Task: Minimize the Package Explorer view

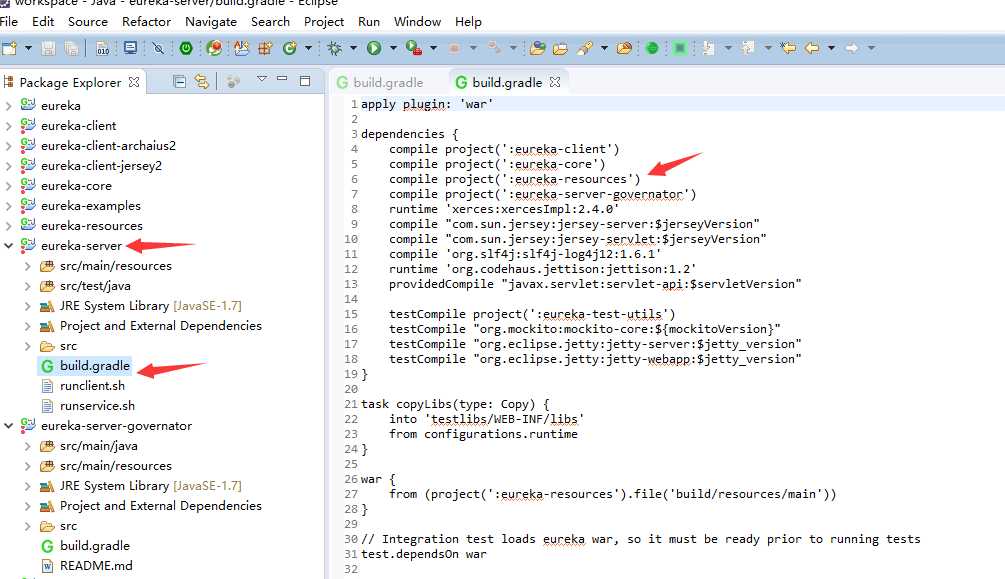Action: point(282,79)
